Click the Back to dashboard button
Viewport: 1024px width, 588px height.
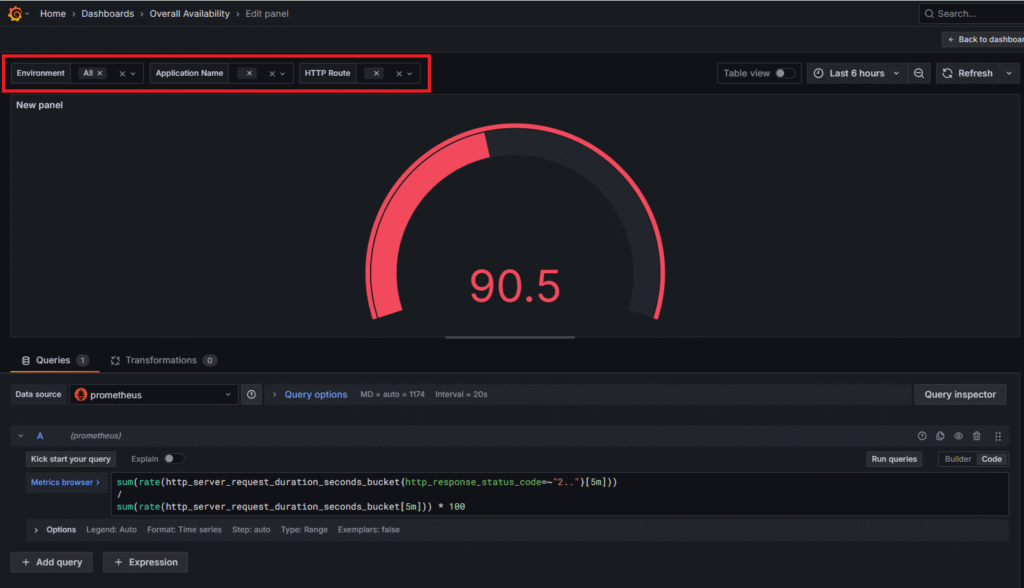click(985, 40)
